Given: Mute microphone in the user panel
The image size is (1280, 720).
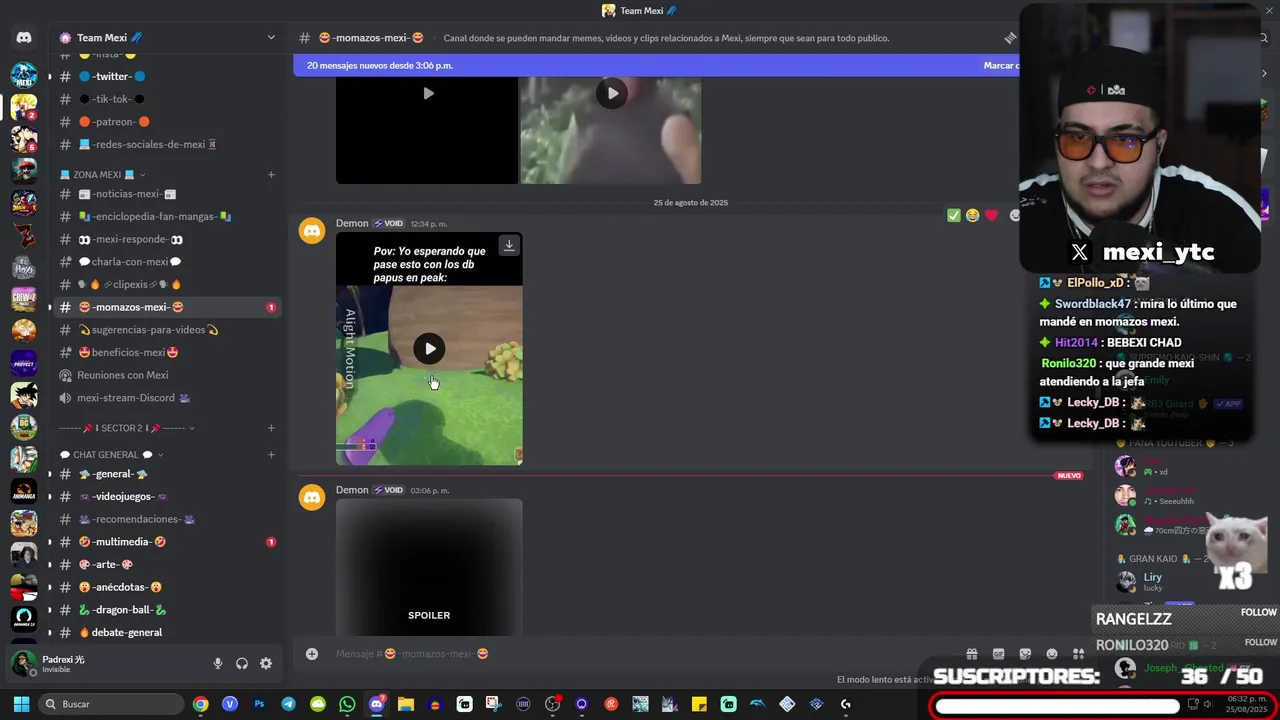Looking at the screenshot, I should pos(218,663).
